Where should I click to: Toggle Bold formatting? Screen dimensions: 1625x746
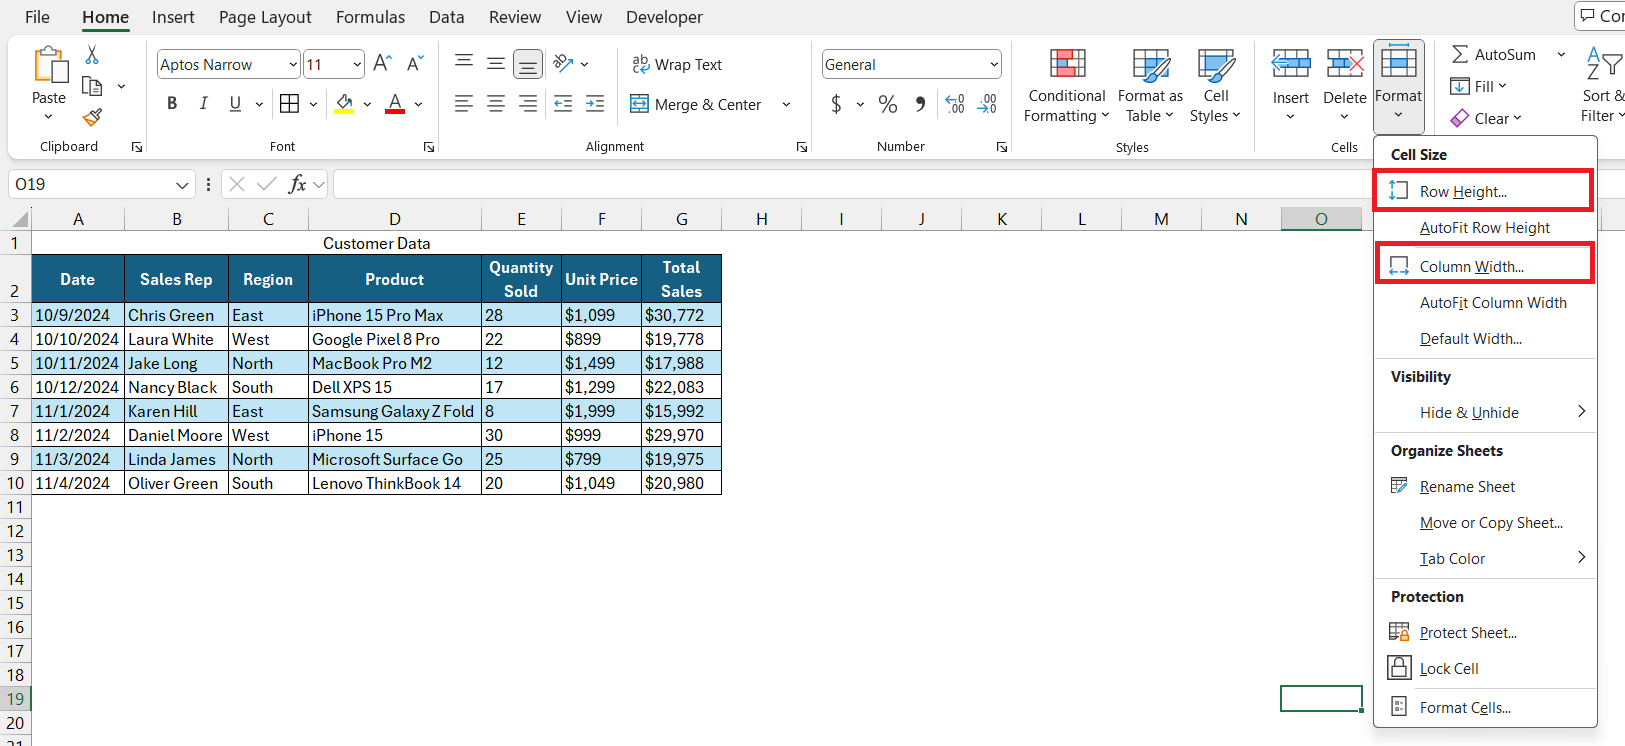[172, 103]
